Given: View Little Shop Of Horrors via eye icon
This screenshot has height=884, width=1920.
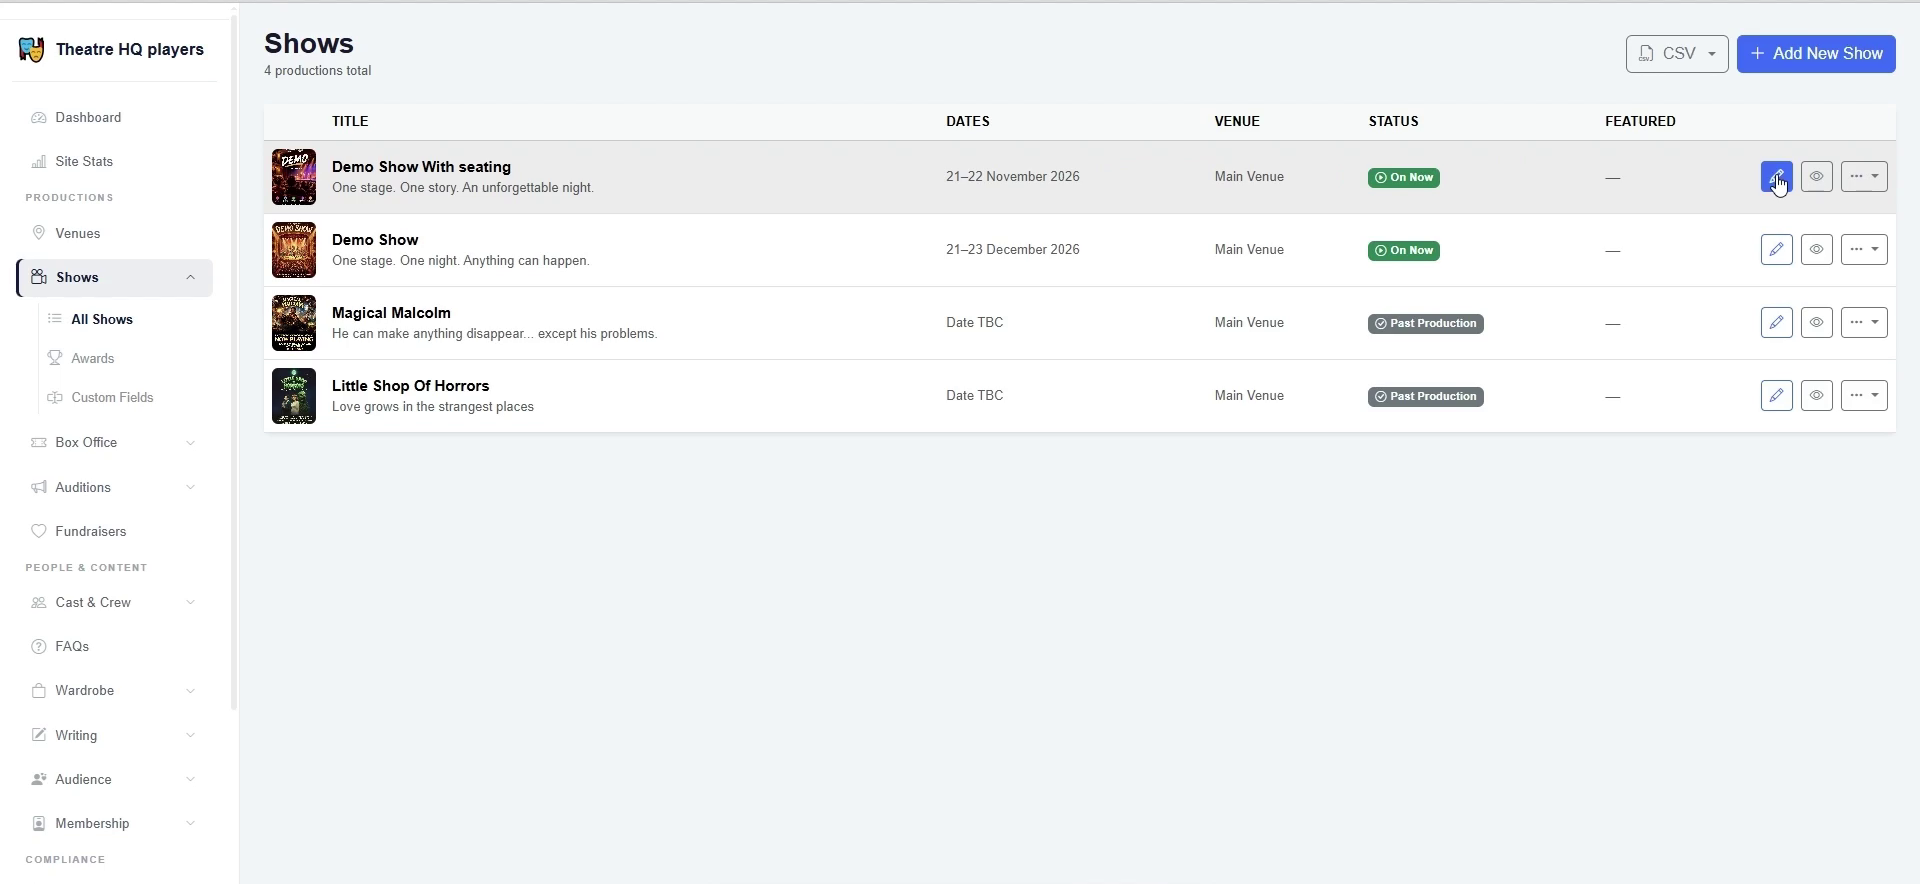Looking at the screenshot, I should click(1816, 396).
